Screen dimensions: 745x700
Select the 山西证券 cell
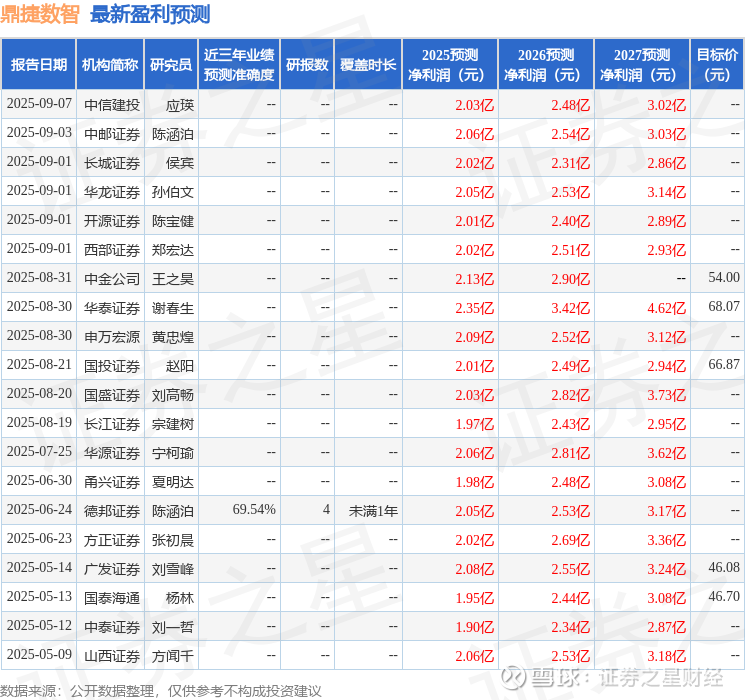[112, 656]
